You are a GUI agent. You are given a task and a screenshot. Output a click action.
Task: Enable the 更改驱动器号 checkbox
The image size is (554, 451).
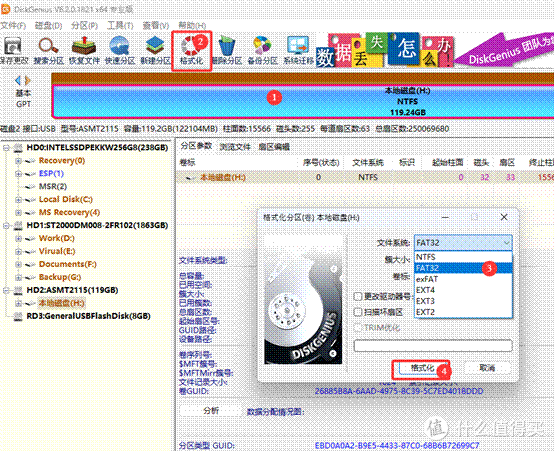(x=358, y=296)
